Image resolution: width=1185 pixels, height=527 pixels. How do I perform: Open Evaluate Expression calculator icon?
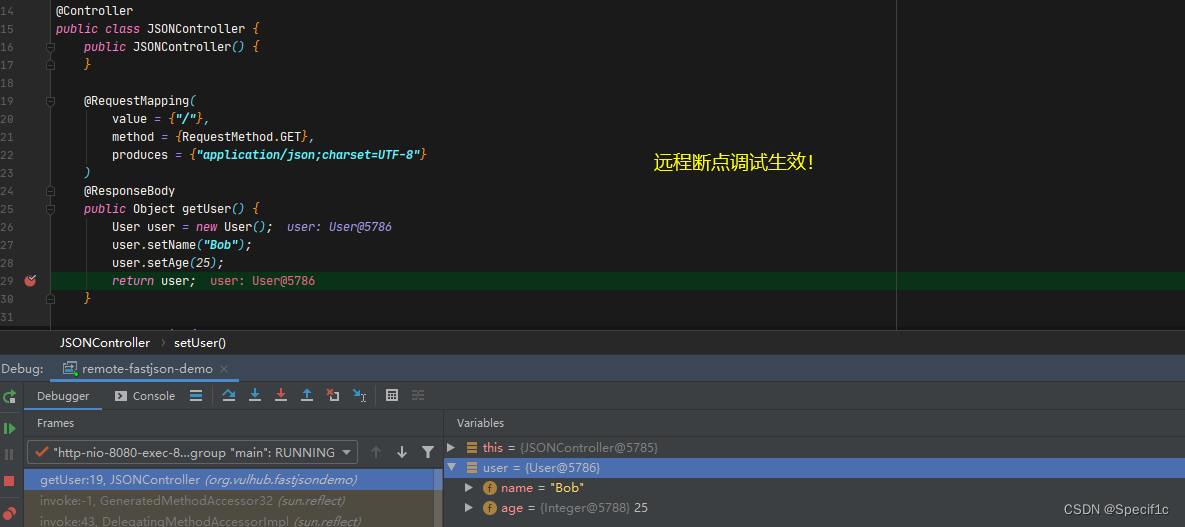point(391,395)
